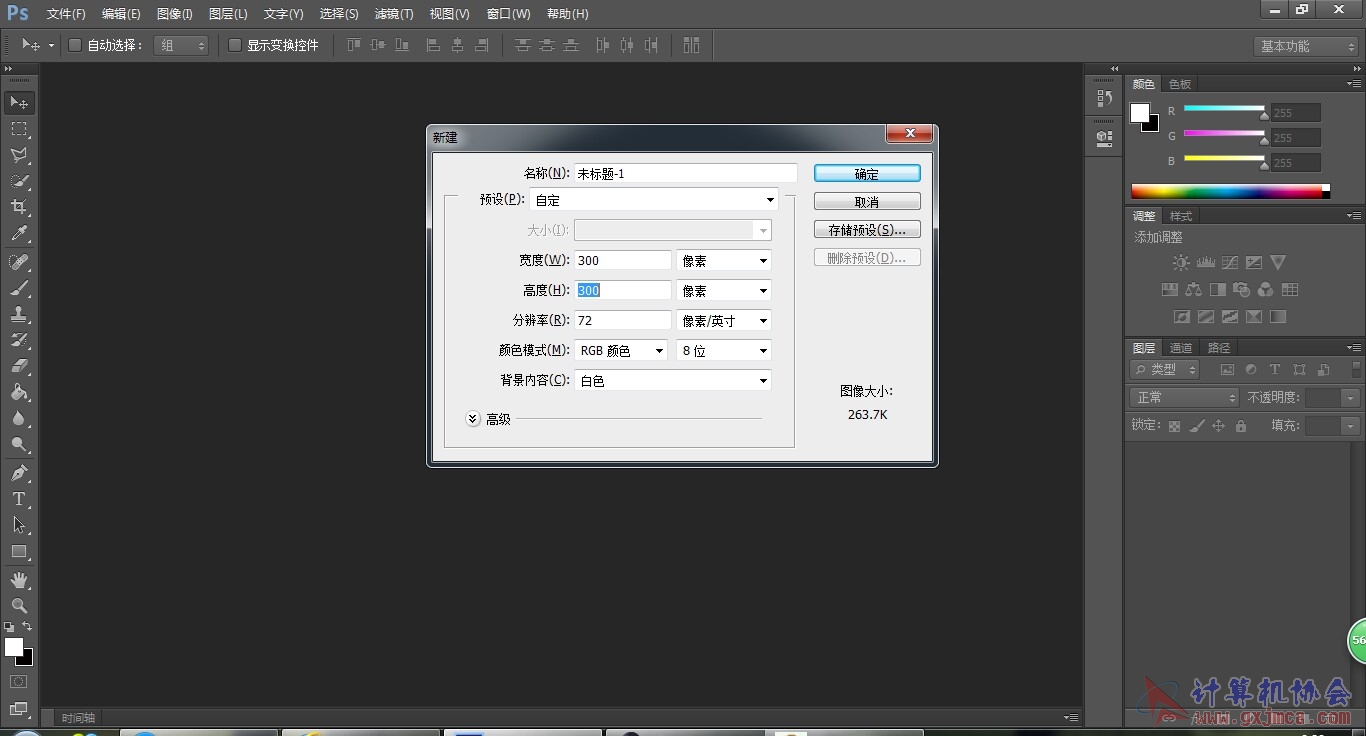Switch to 色板 tab
The width and height of the screenshot is (1366, 736).
point(1180,84)
